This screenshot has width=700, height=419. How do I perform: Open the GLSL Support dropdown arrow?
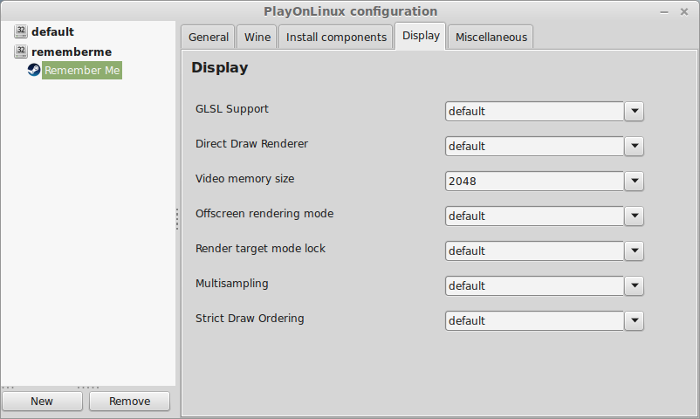coord(634,111)
